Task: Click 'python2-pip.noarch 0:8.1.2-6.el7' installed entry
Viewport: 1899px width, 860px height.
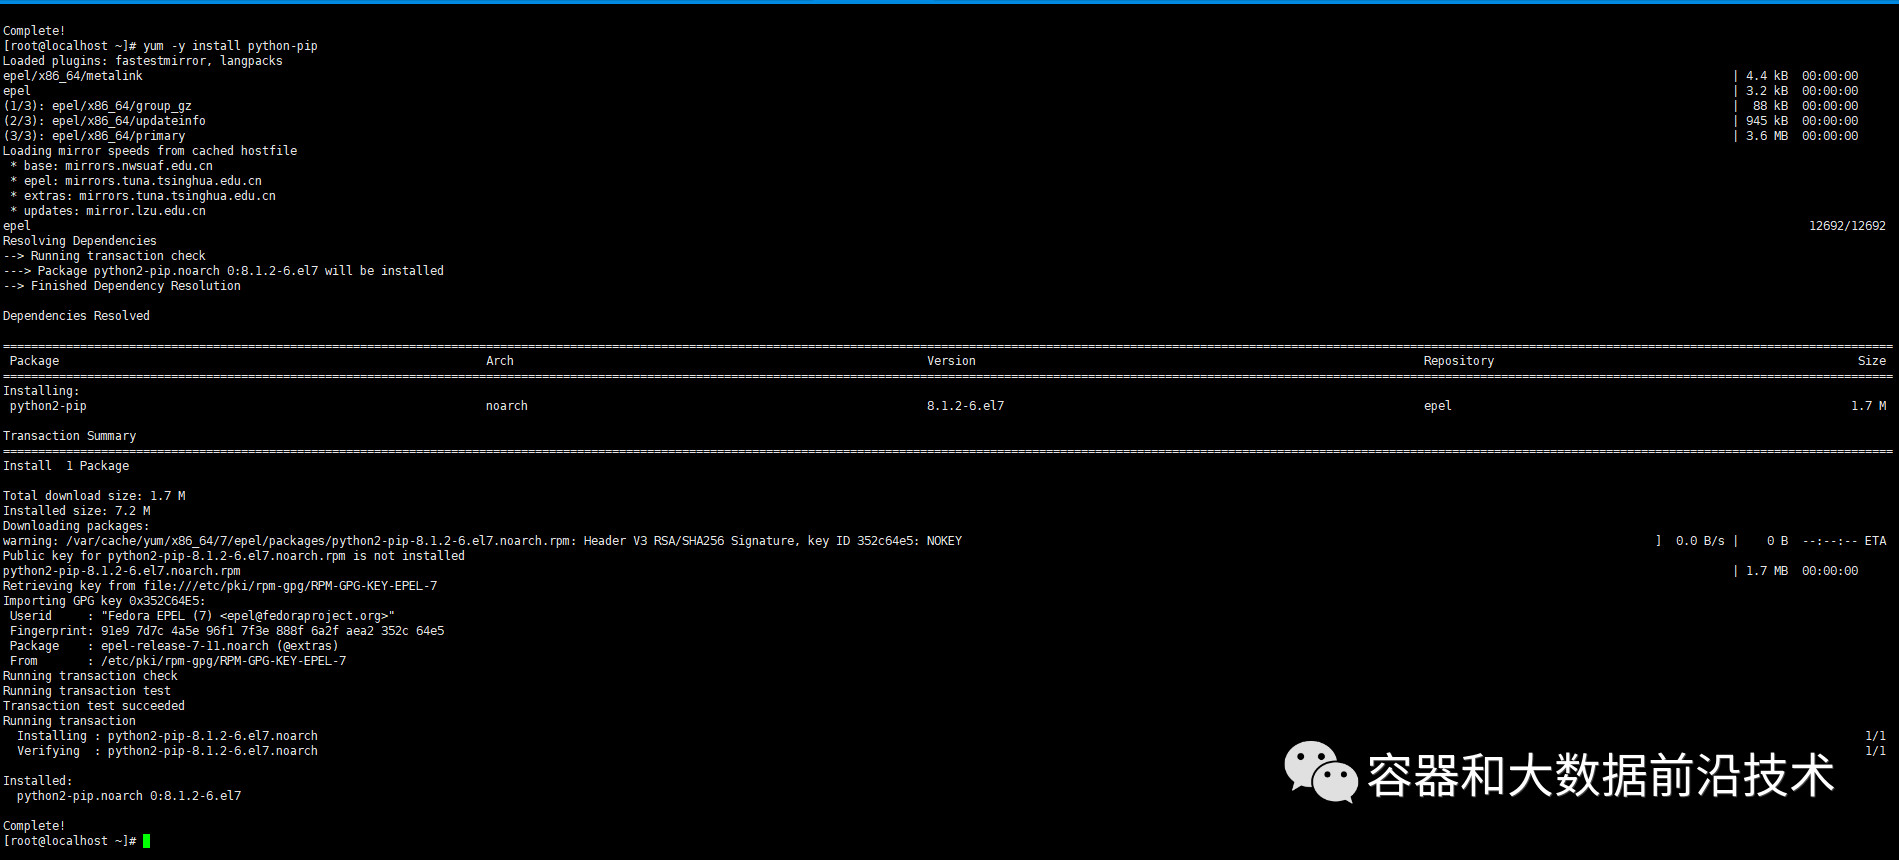Action: pos(129,796)
